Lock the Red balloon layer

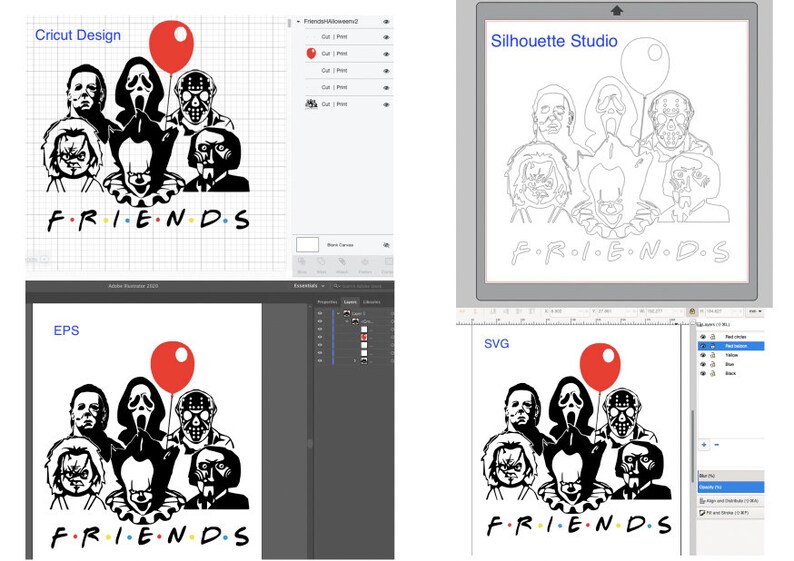pyautogui.click(x=712, y=346)
